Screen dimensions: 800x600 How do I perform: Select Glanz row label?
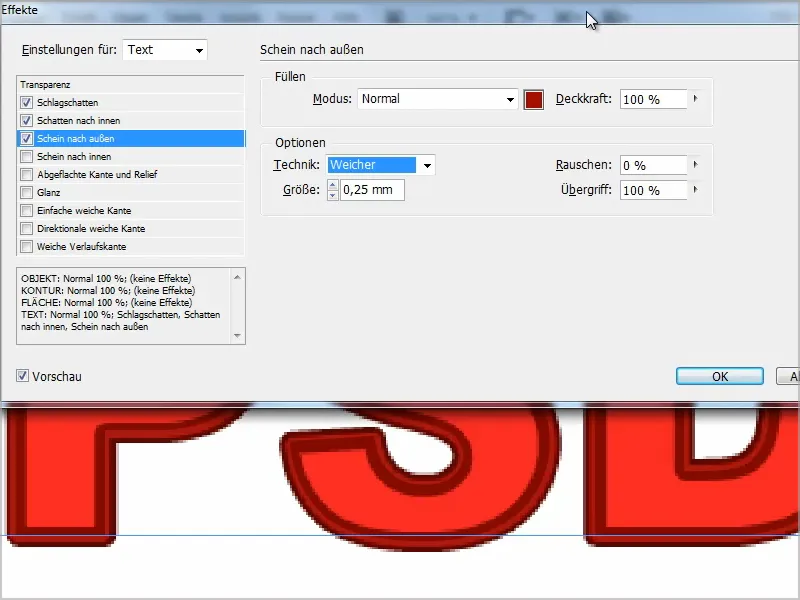click(x=48, y=192)
